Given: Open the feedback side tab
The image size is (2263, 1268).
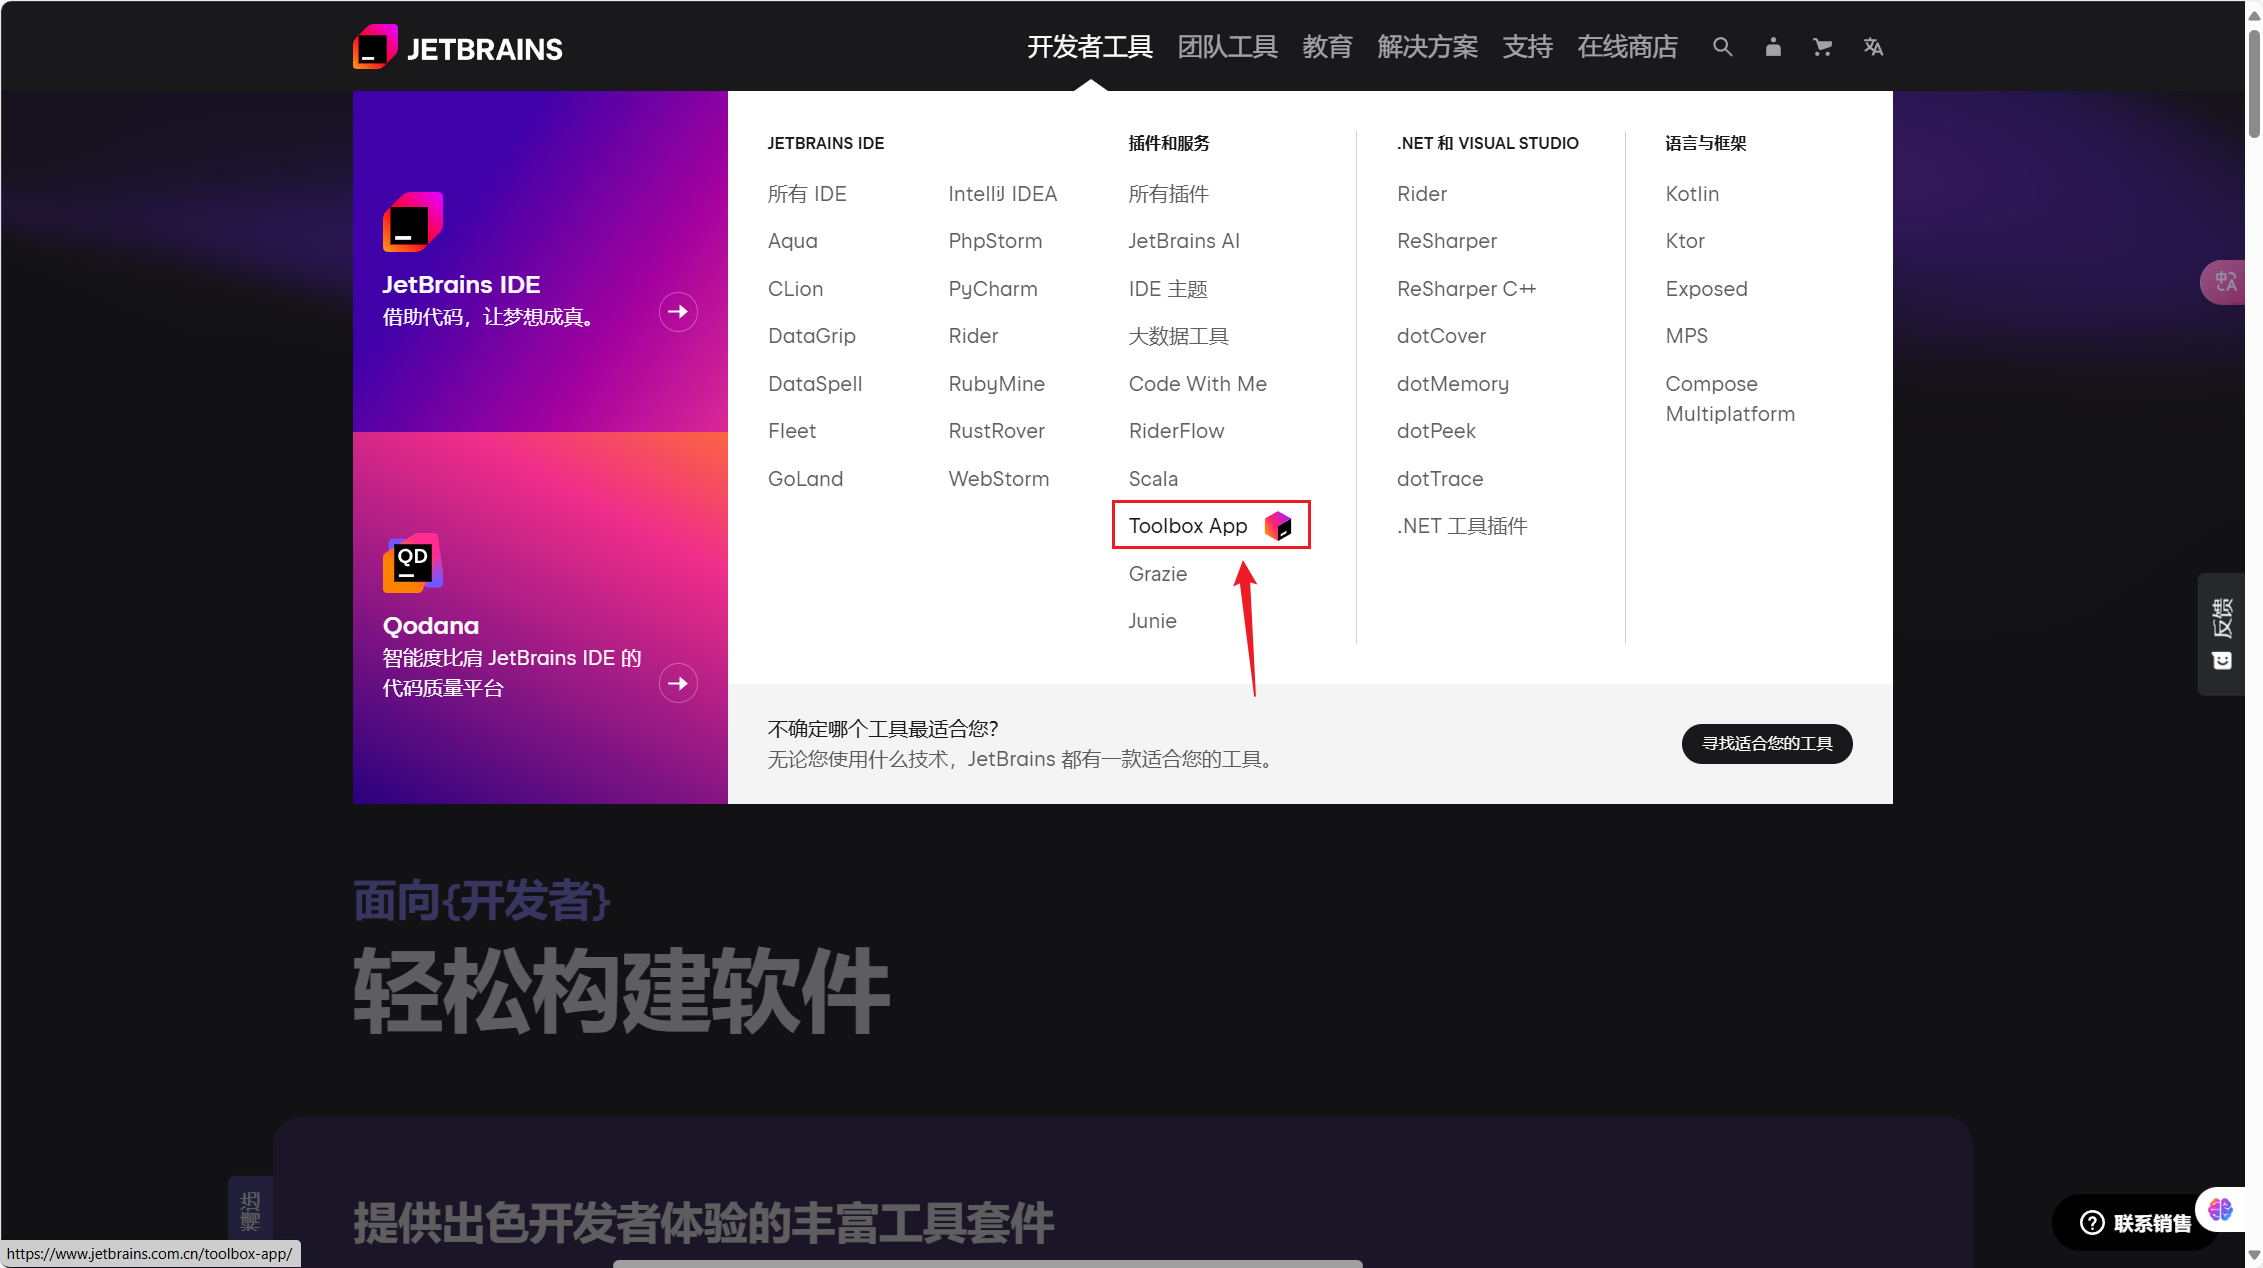Looking at the screenshot, I should pos(2222,634).
